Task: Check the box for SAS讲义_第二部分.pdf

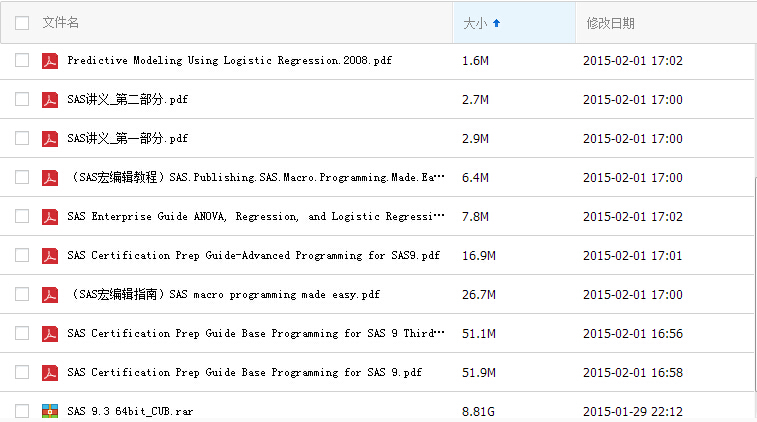Action: point(22,99)
